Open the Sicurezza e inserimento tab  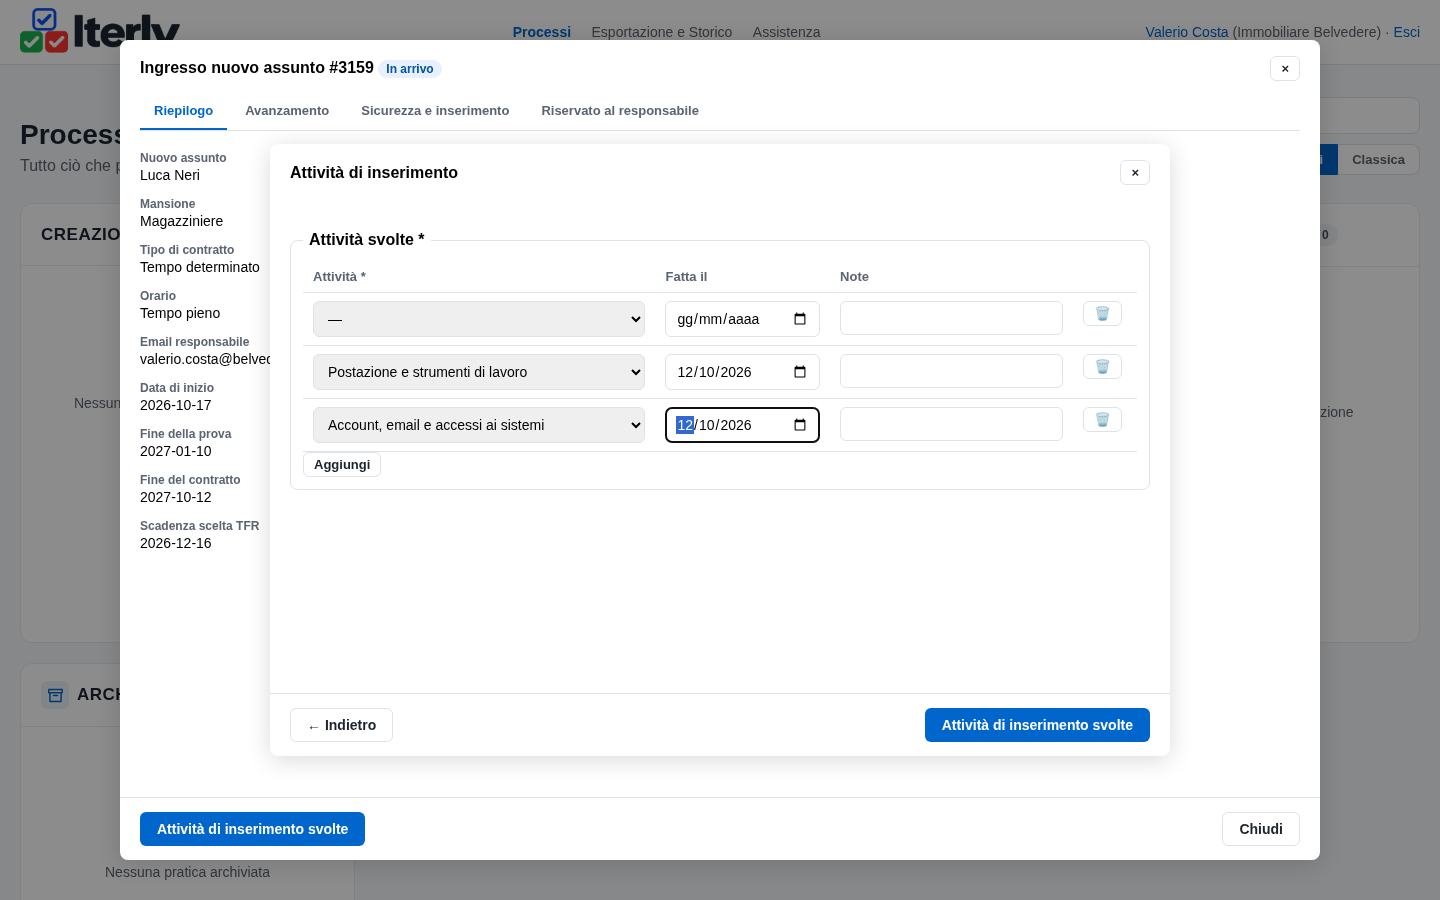click(x=435, y=111)
